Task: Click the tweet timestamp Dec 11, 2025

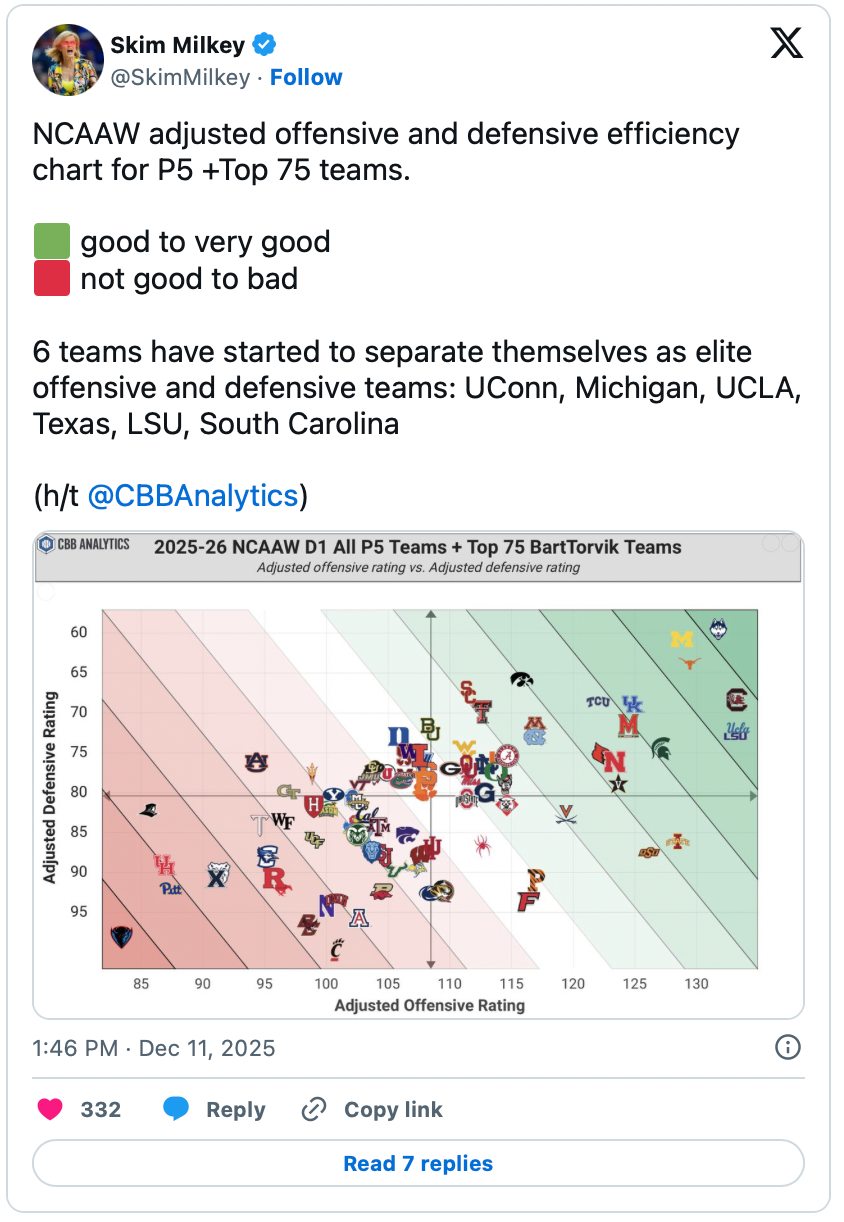Action: point(207,1048)
